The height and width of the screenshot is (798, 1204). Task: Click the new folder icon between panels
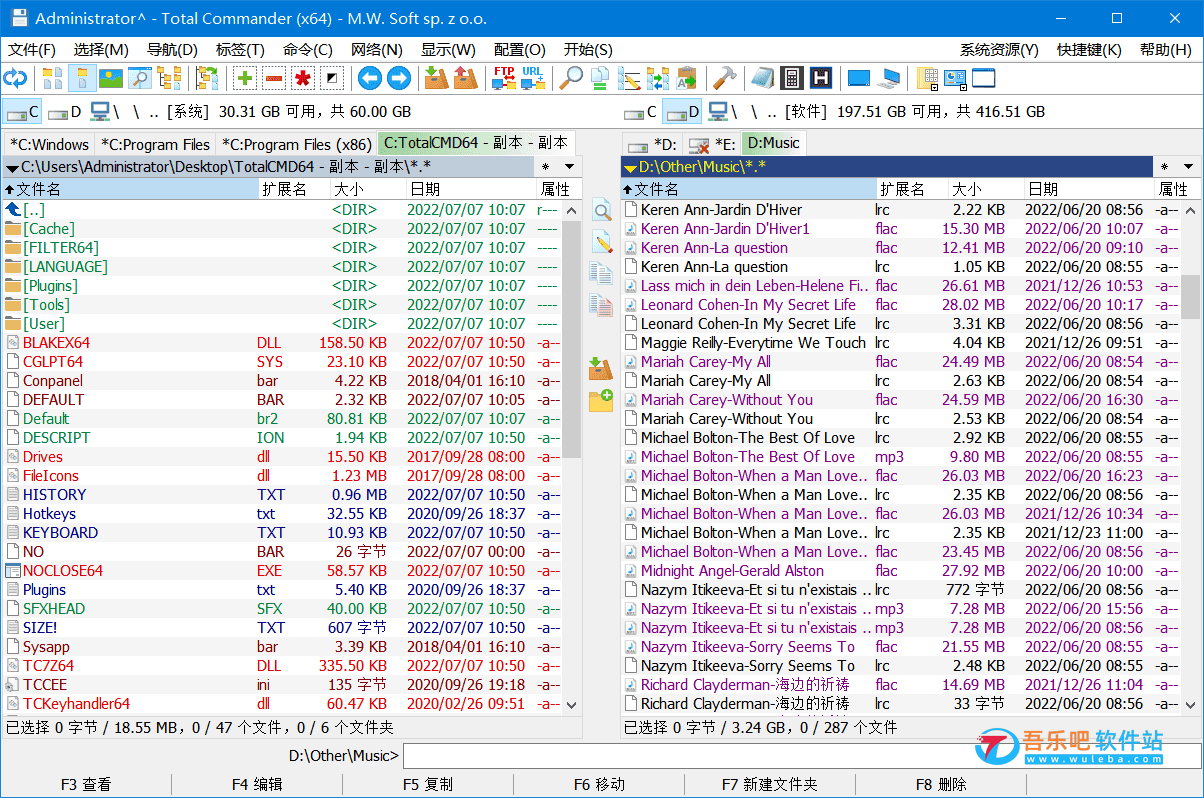click(x=601, y=401)
